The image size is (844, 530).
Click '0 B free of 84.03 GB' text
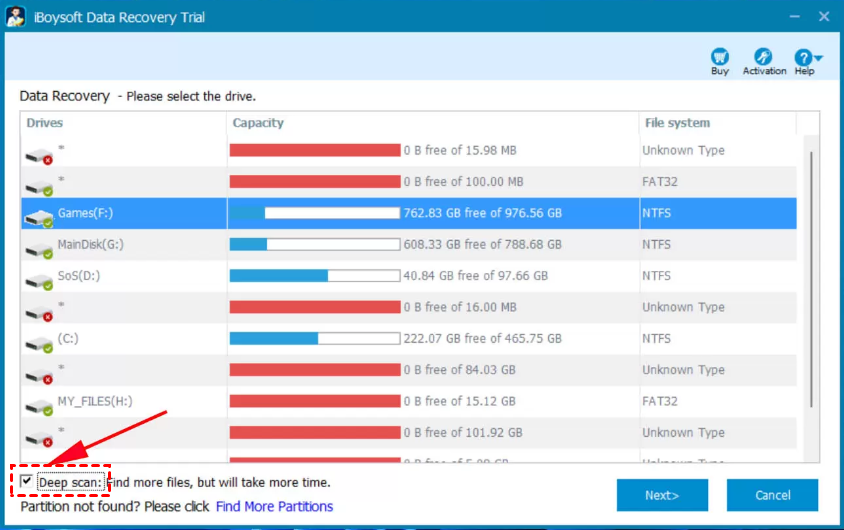click(x=460, y=370)
